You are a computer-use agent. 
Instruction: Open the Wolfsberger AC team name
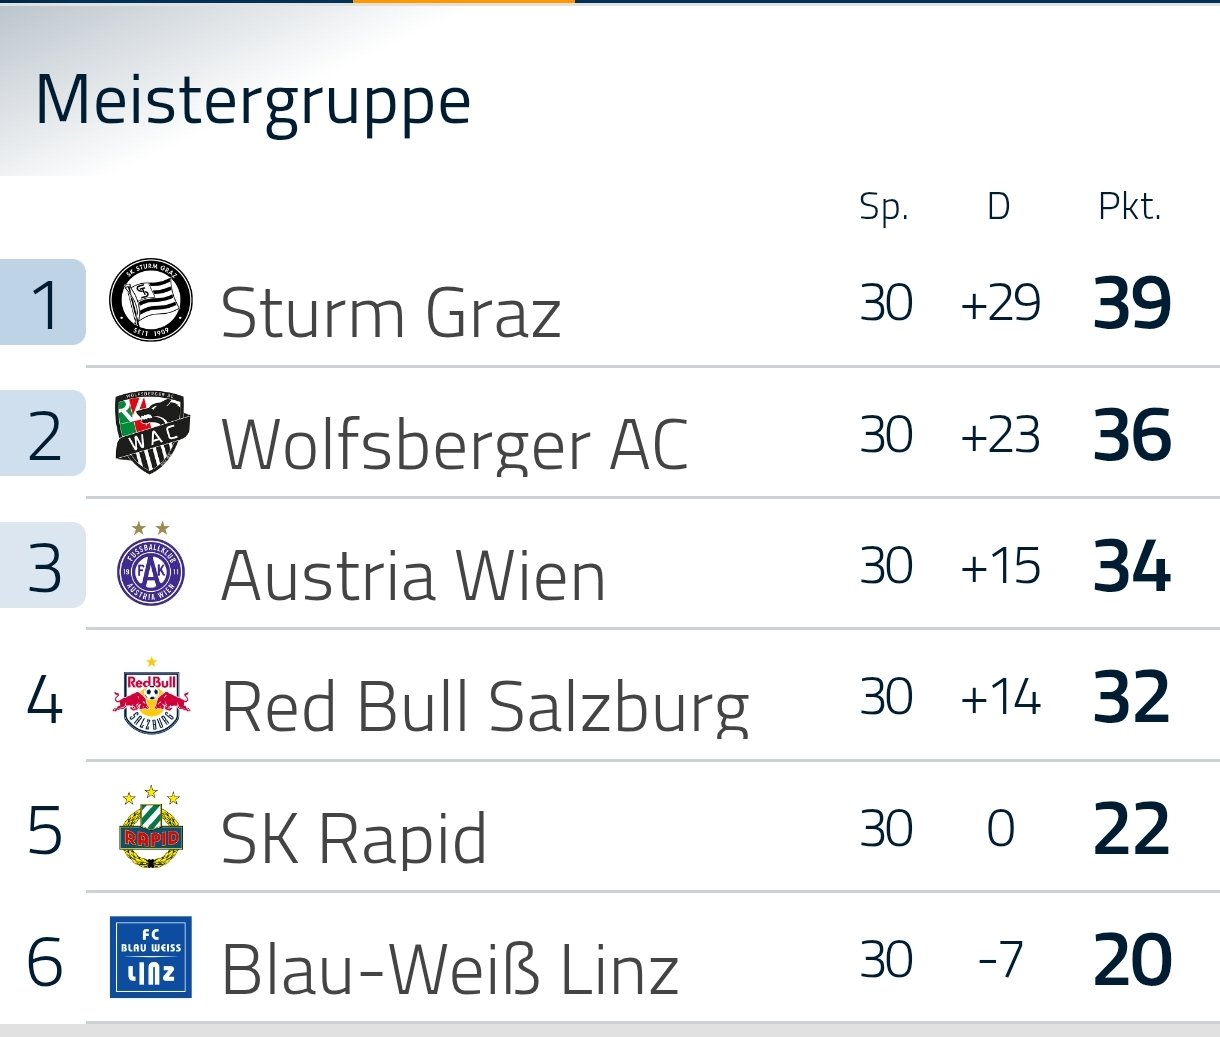[x=454, y=444]
